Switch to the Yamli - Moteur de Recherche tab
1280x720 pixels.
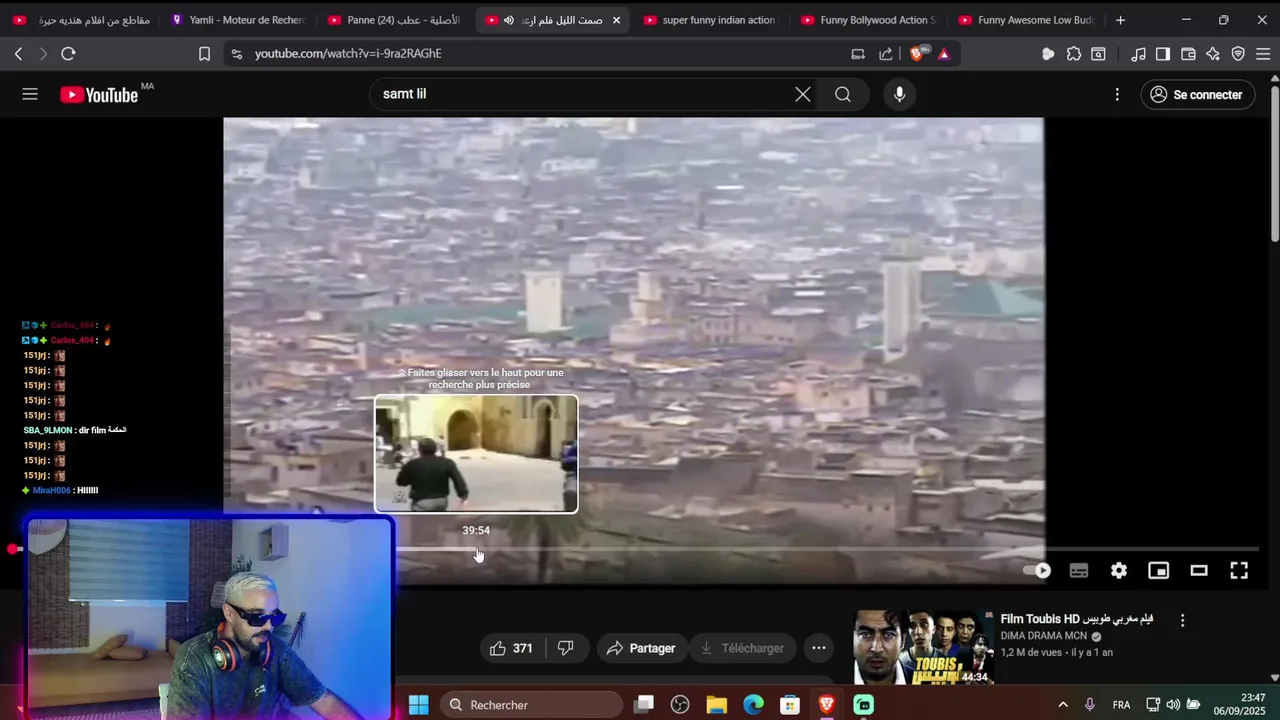coord(240,20)
